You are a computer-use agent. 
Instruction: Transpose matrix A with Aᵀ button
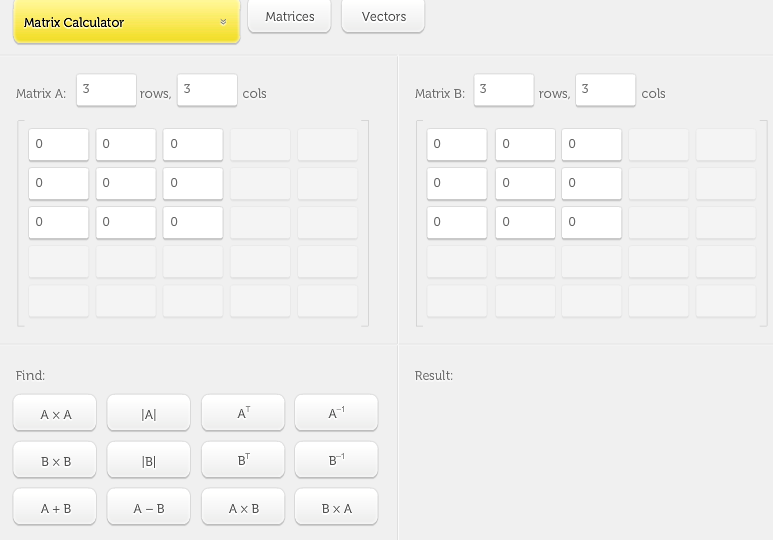(x=243, y=414)
